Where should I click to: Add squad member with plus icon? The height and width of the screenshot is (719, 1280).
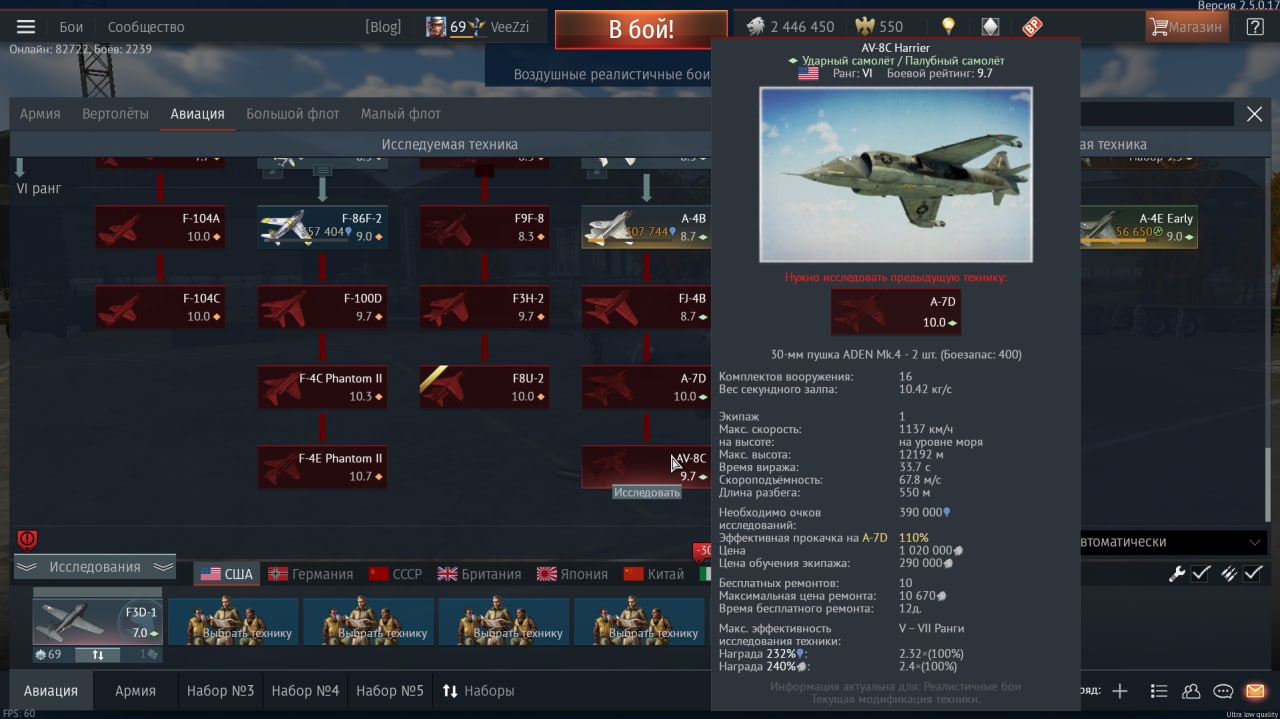(x=1120, y=691)
